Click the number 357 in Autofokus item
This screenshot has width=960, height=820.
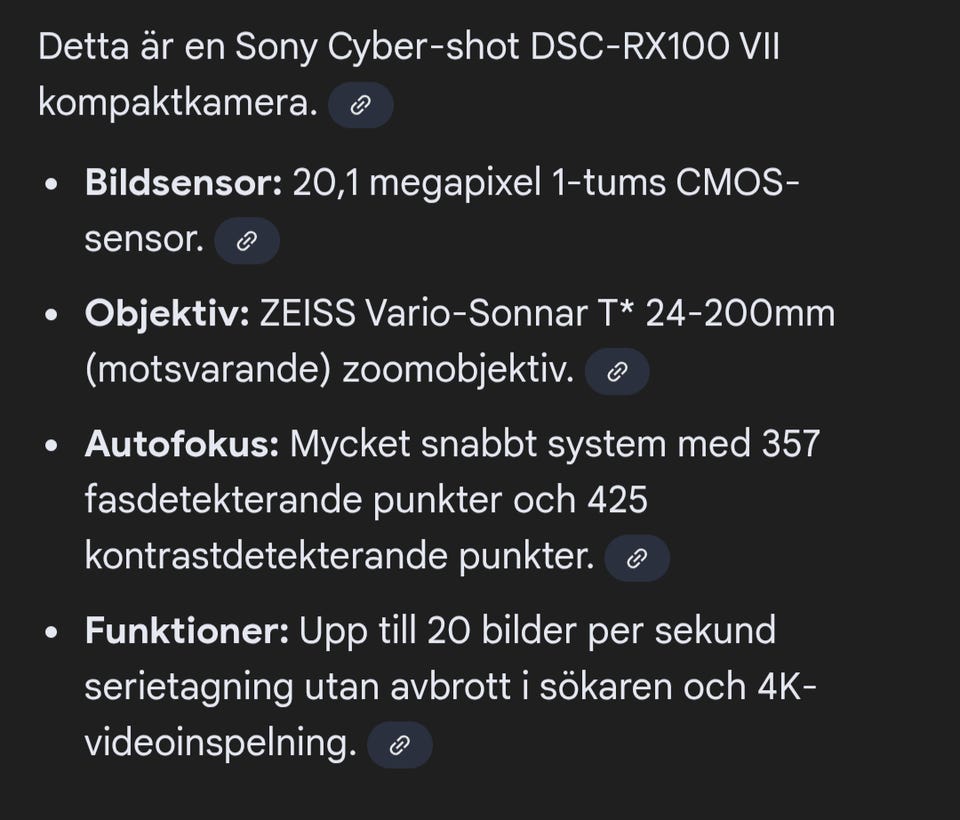[x=790, y=444]
